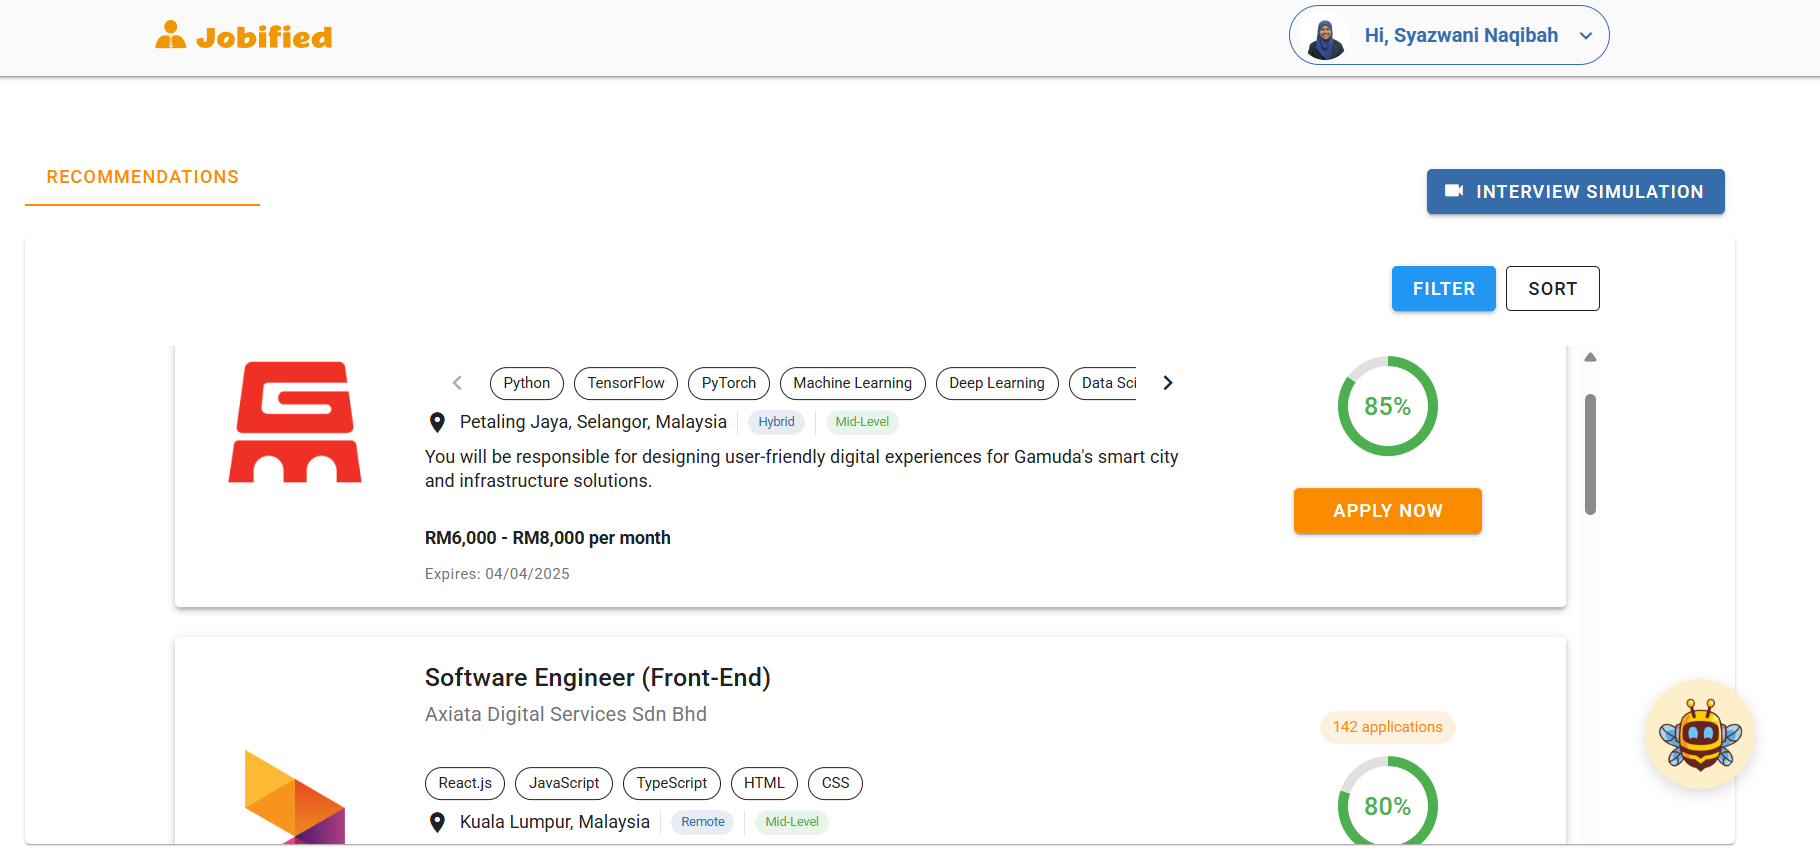The height and width of the screenshot is (856, 1820).
Task: Click the Axiata company logo
Action: tap(295, 797)
